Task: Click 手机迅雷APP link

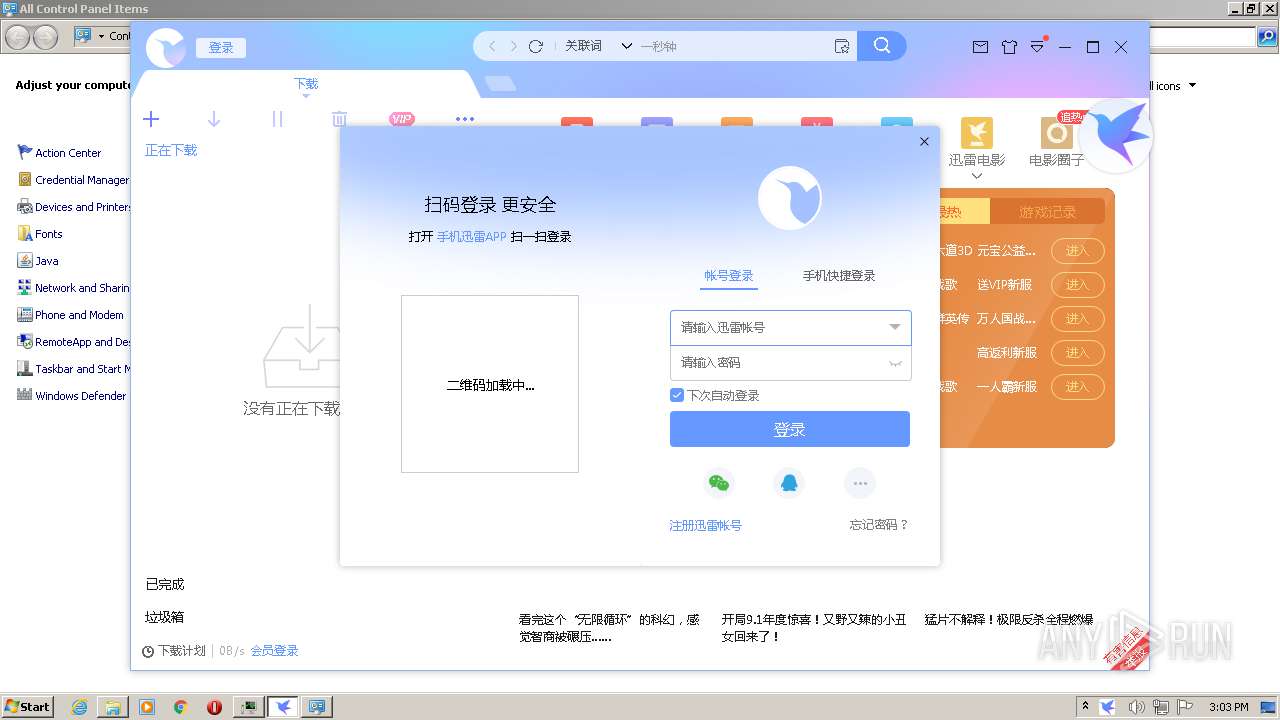Action: coord(472,237)
